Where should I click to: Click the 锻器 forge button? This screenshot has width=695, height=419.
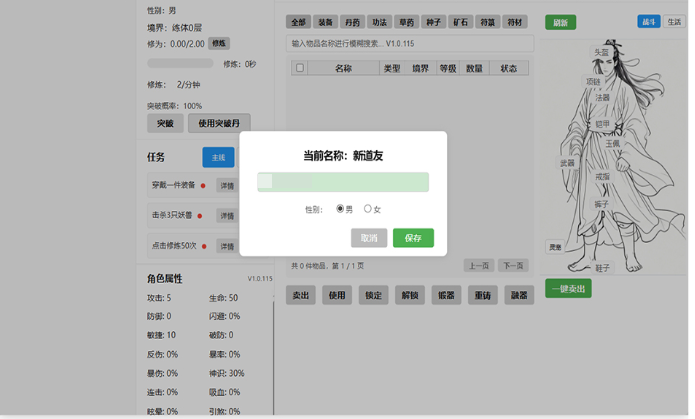point(446,295)
